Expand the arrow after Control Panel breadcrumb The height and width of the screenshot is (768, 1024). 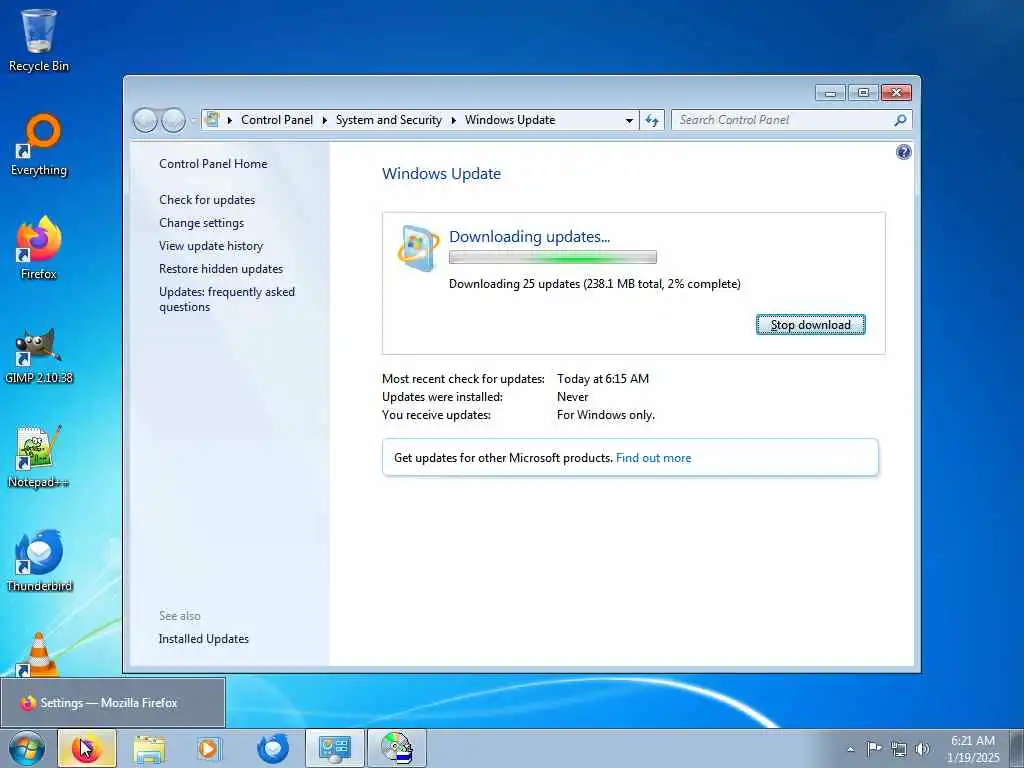coord(325,120)
